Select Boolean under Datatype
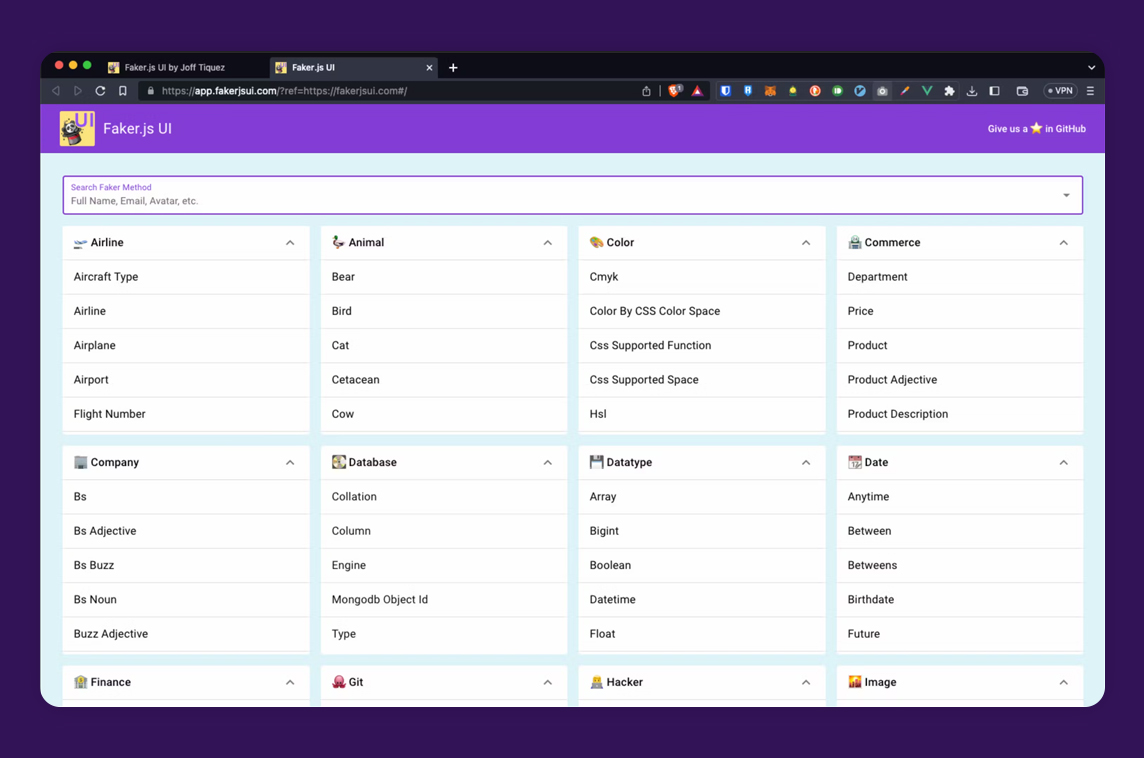Image resolution: width=1144 pixels, height=758 pixels. (x=702, y=565)
